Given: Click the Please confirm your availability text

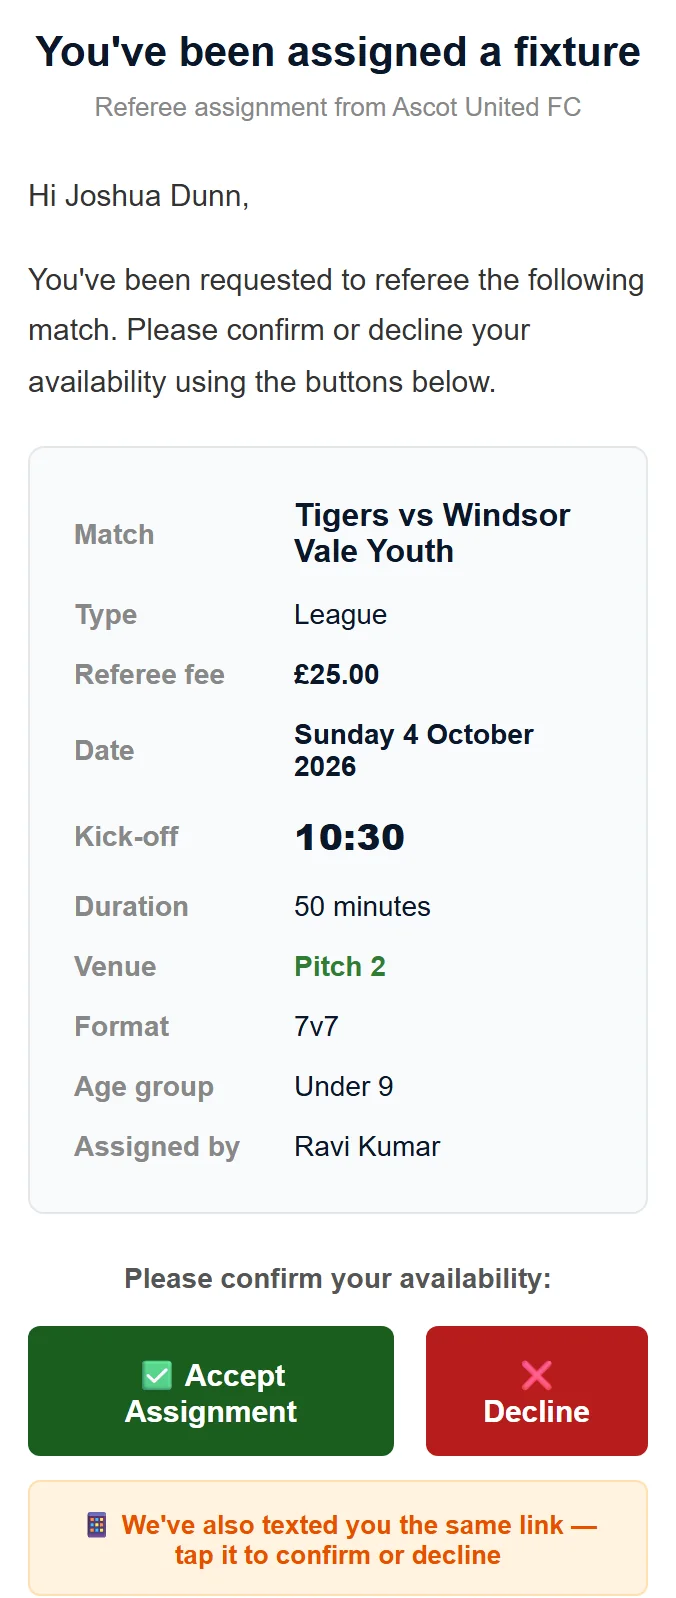Looking at the screenshot, I should pyautogui.click(x=338, y=1278).
